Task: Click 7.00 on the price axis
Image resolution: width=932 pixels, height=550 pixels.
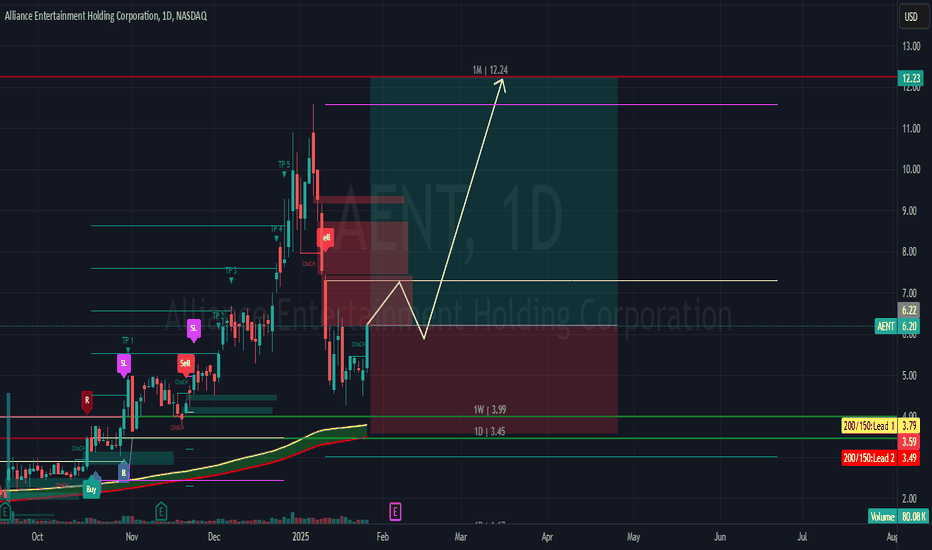Action: 911,293
